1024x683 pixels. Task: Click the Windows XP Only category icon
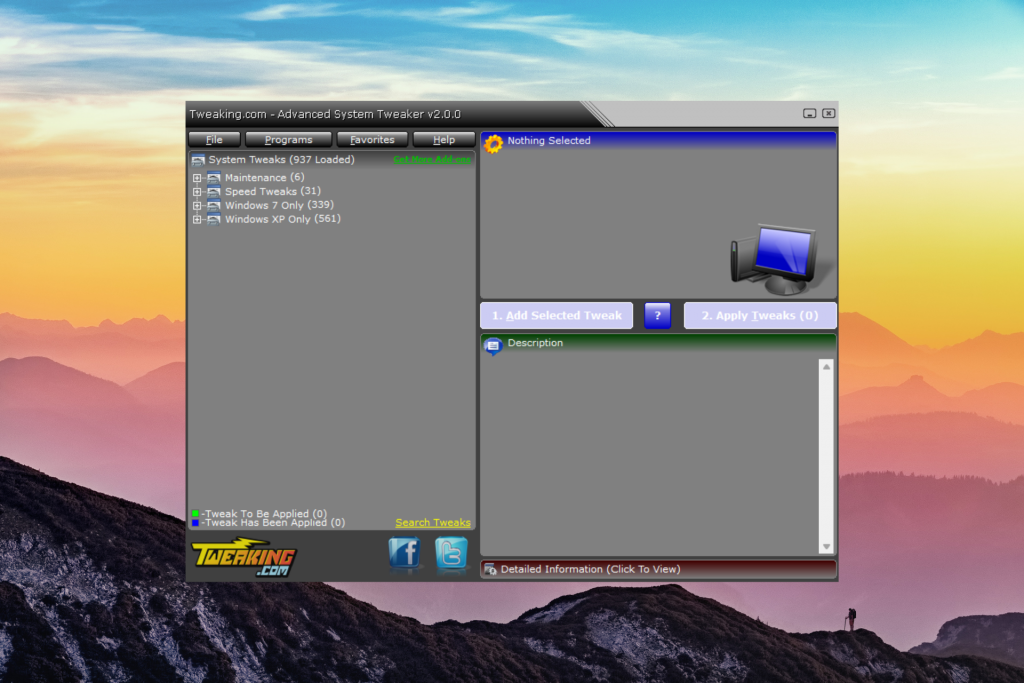point(214,219)
